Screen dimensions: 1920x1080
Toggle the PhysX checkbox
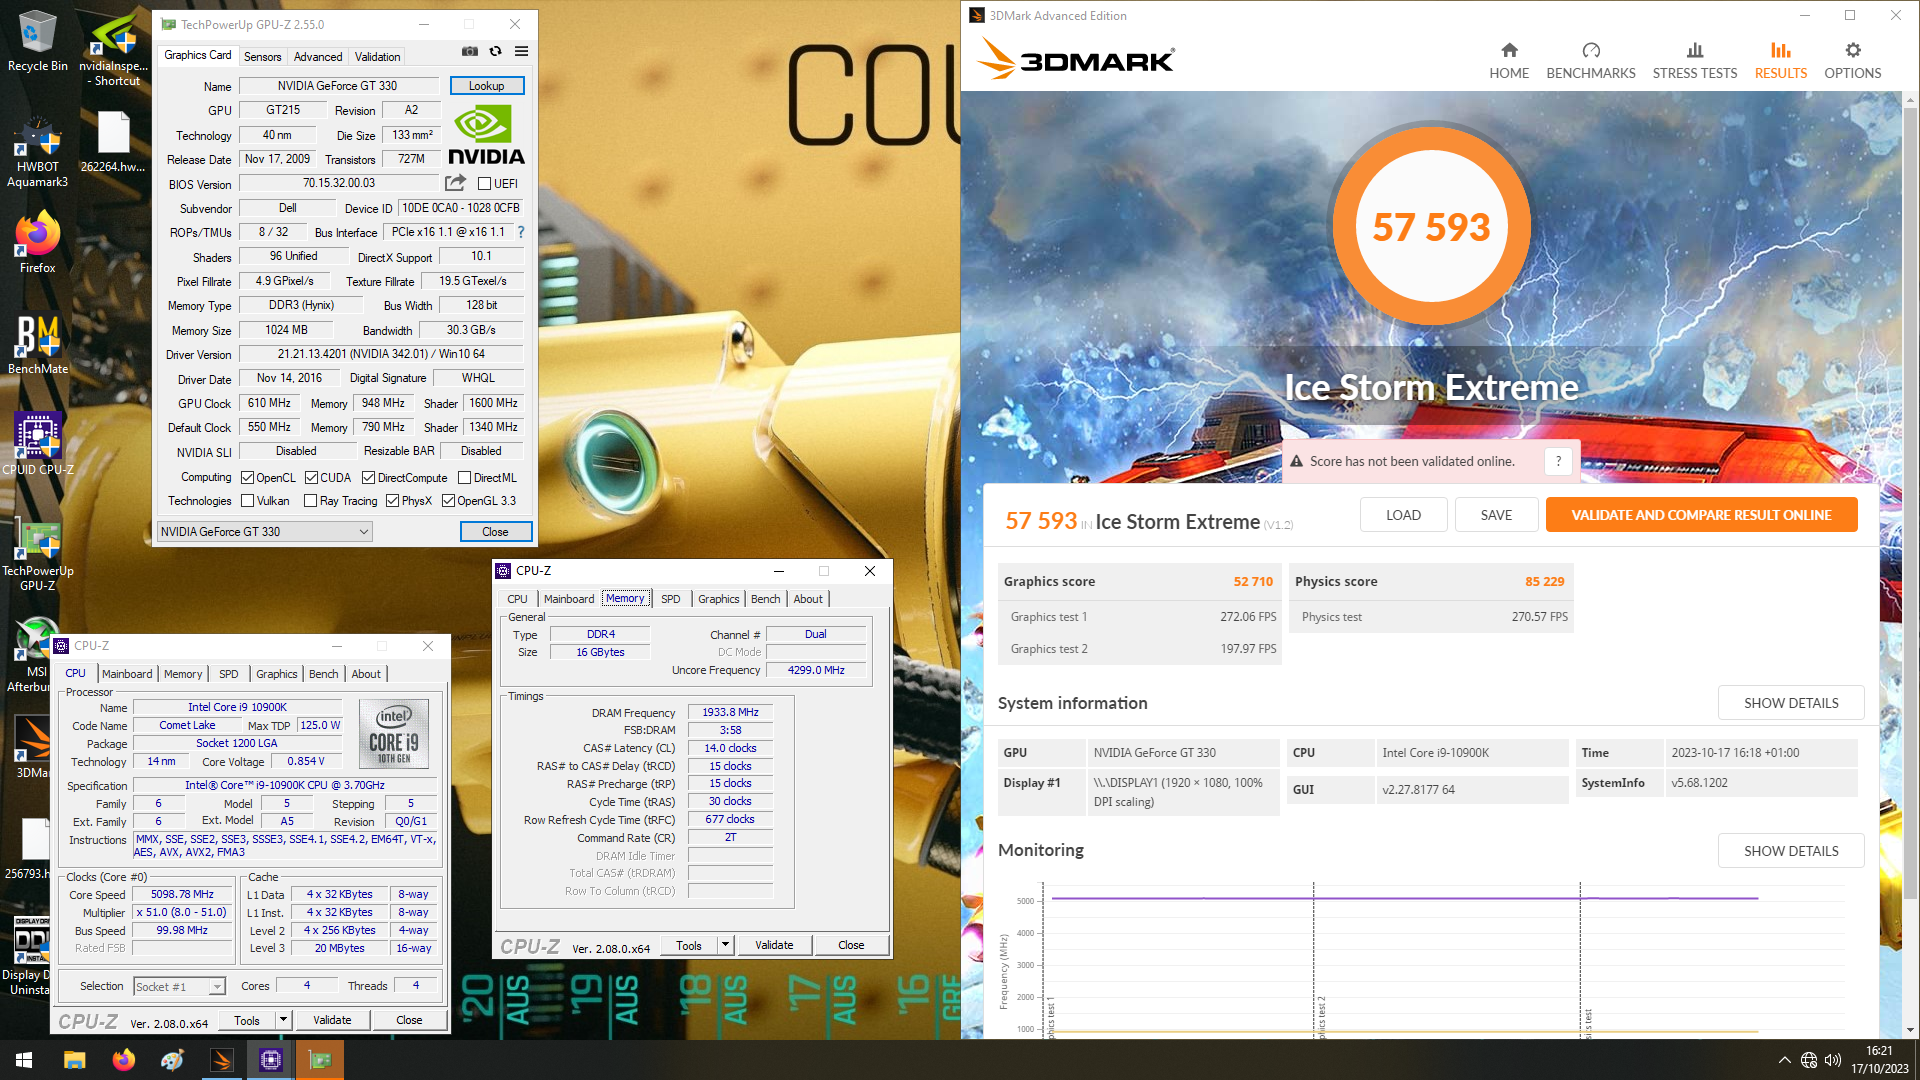point(392,501)
